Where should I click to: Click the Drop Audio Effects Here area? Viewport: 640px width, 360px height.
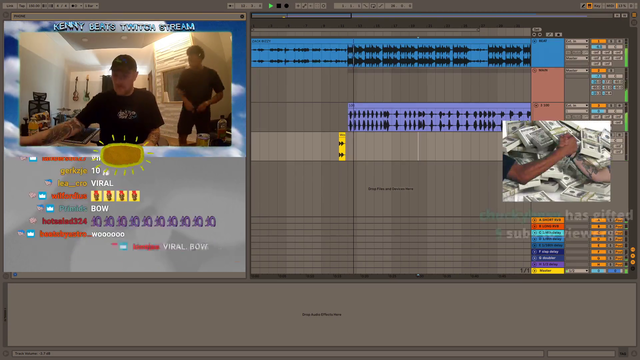pos(322,314)
